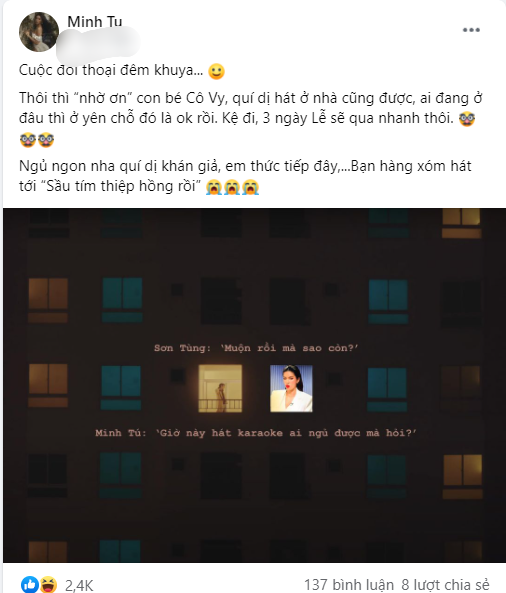Click the nerd-face emoji after "nhanh thôi"
506x593 pixels.
[x=467, y=119]
